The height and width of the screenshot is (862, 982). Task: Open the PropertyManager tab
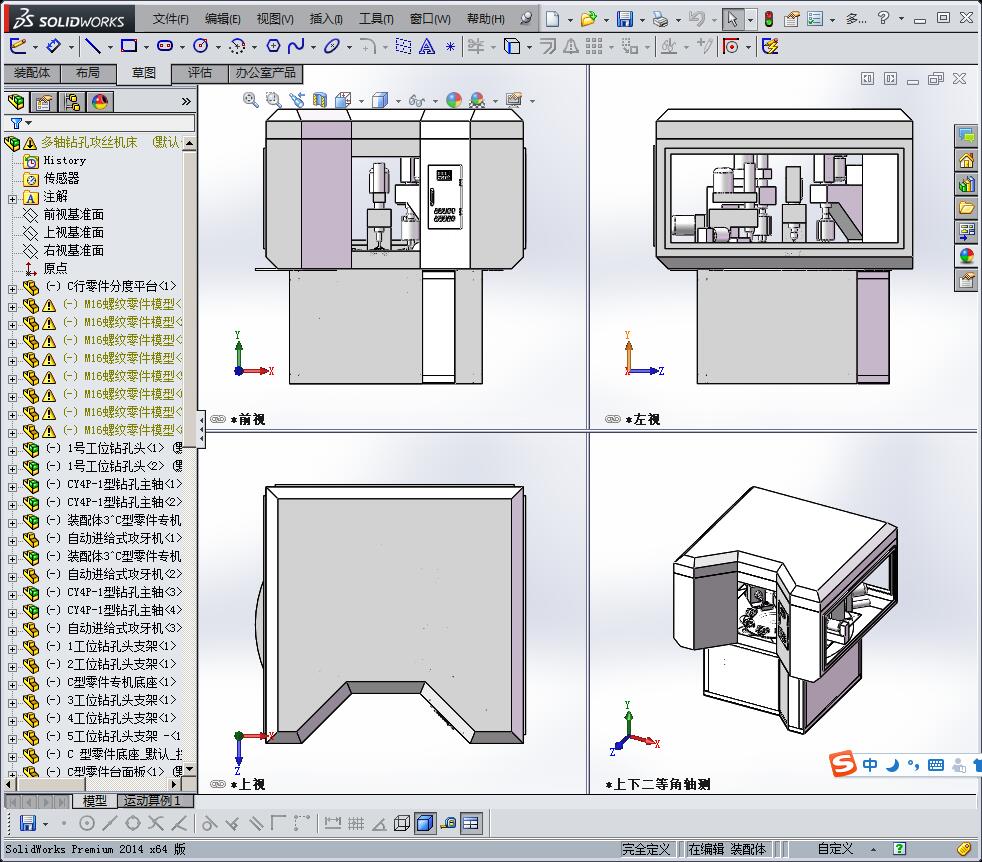tap(44, 101)
